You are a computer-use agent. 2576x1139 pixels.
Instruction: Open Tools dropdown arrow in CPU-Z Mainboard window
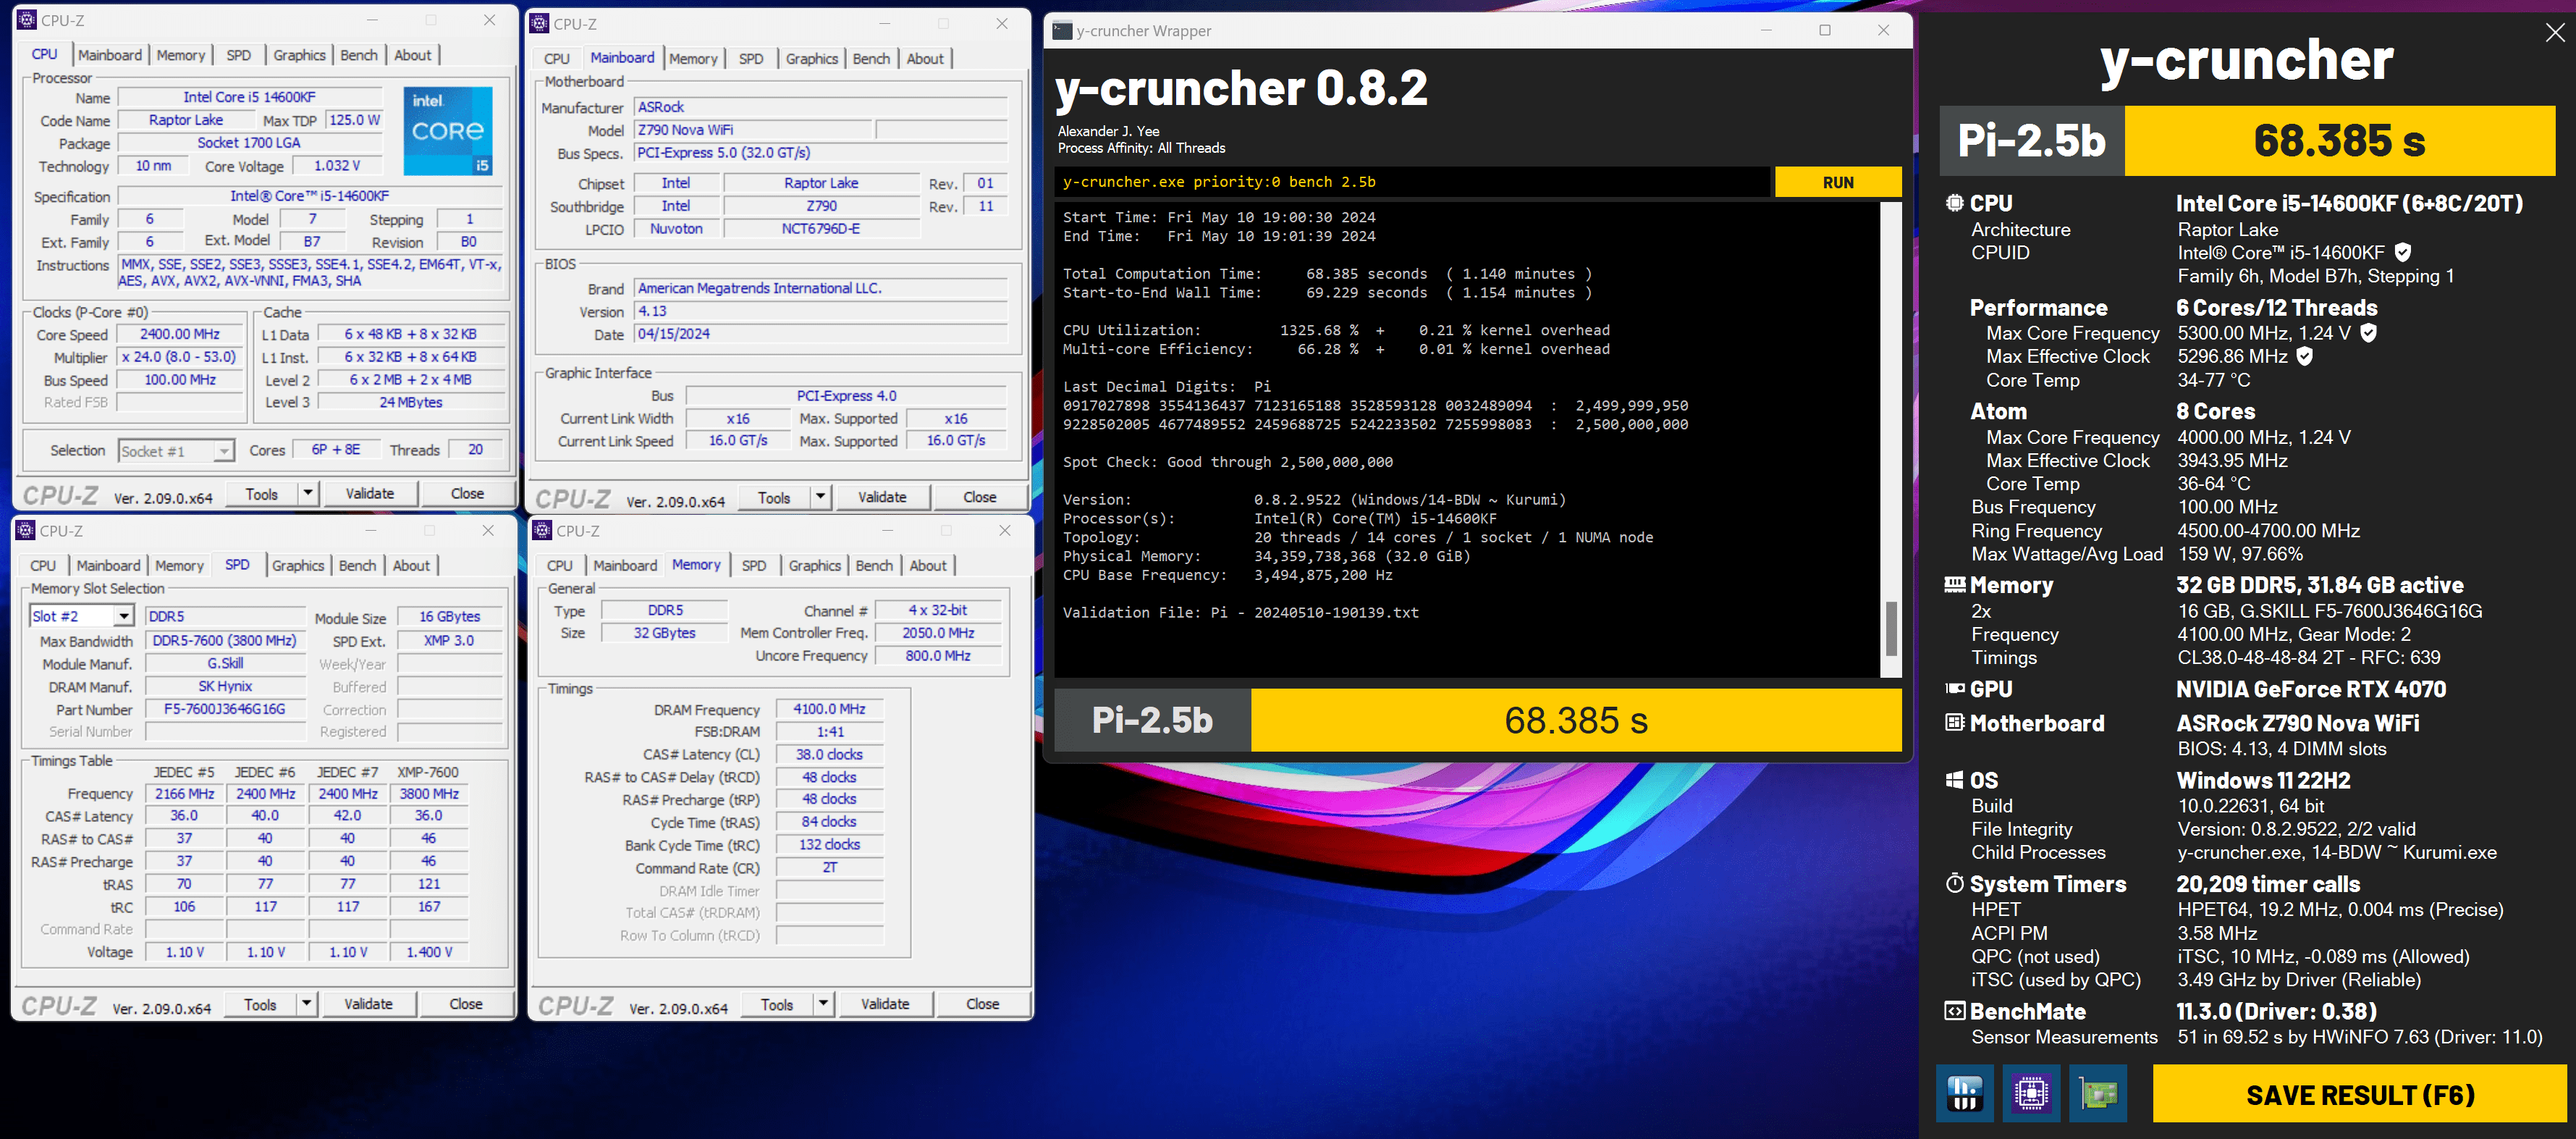tap(821, 497)
